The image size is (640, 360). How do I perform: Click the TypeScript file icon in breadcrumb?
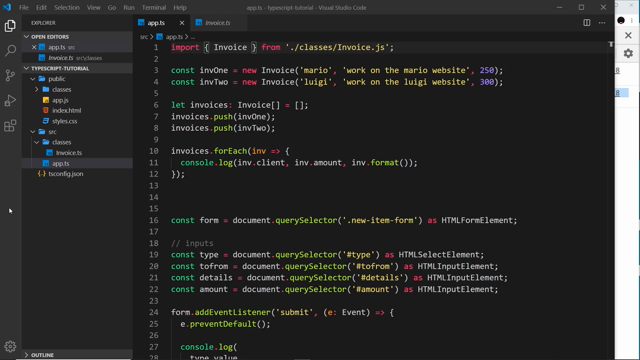click(x=160, y=37)
